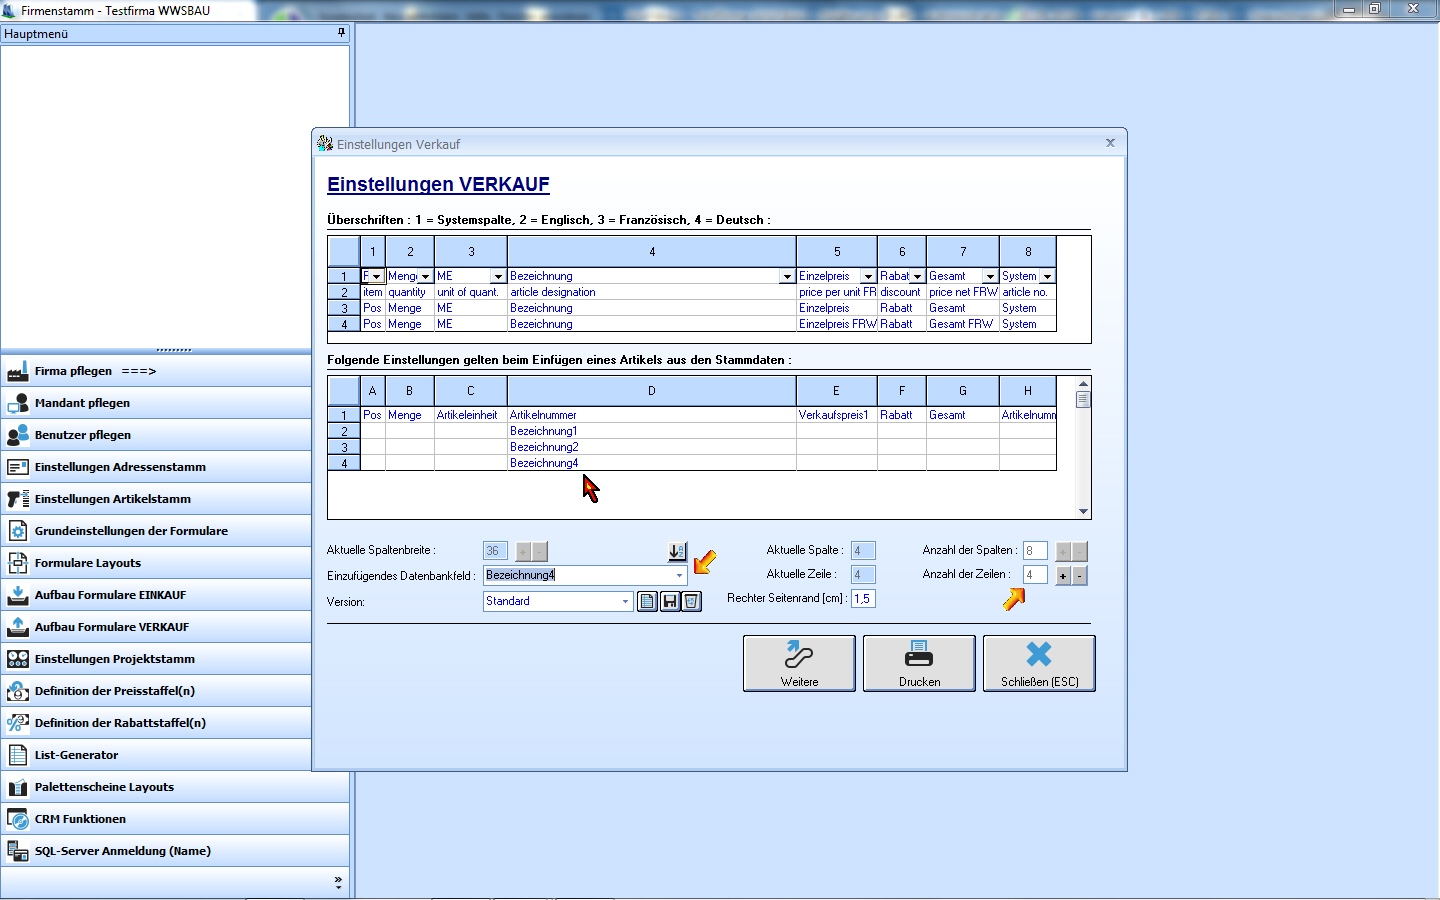Pin the Hauptmenü panel
This screenshot has width=1440, height=900.
click(x=341, y=33)
